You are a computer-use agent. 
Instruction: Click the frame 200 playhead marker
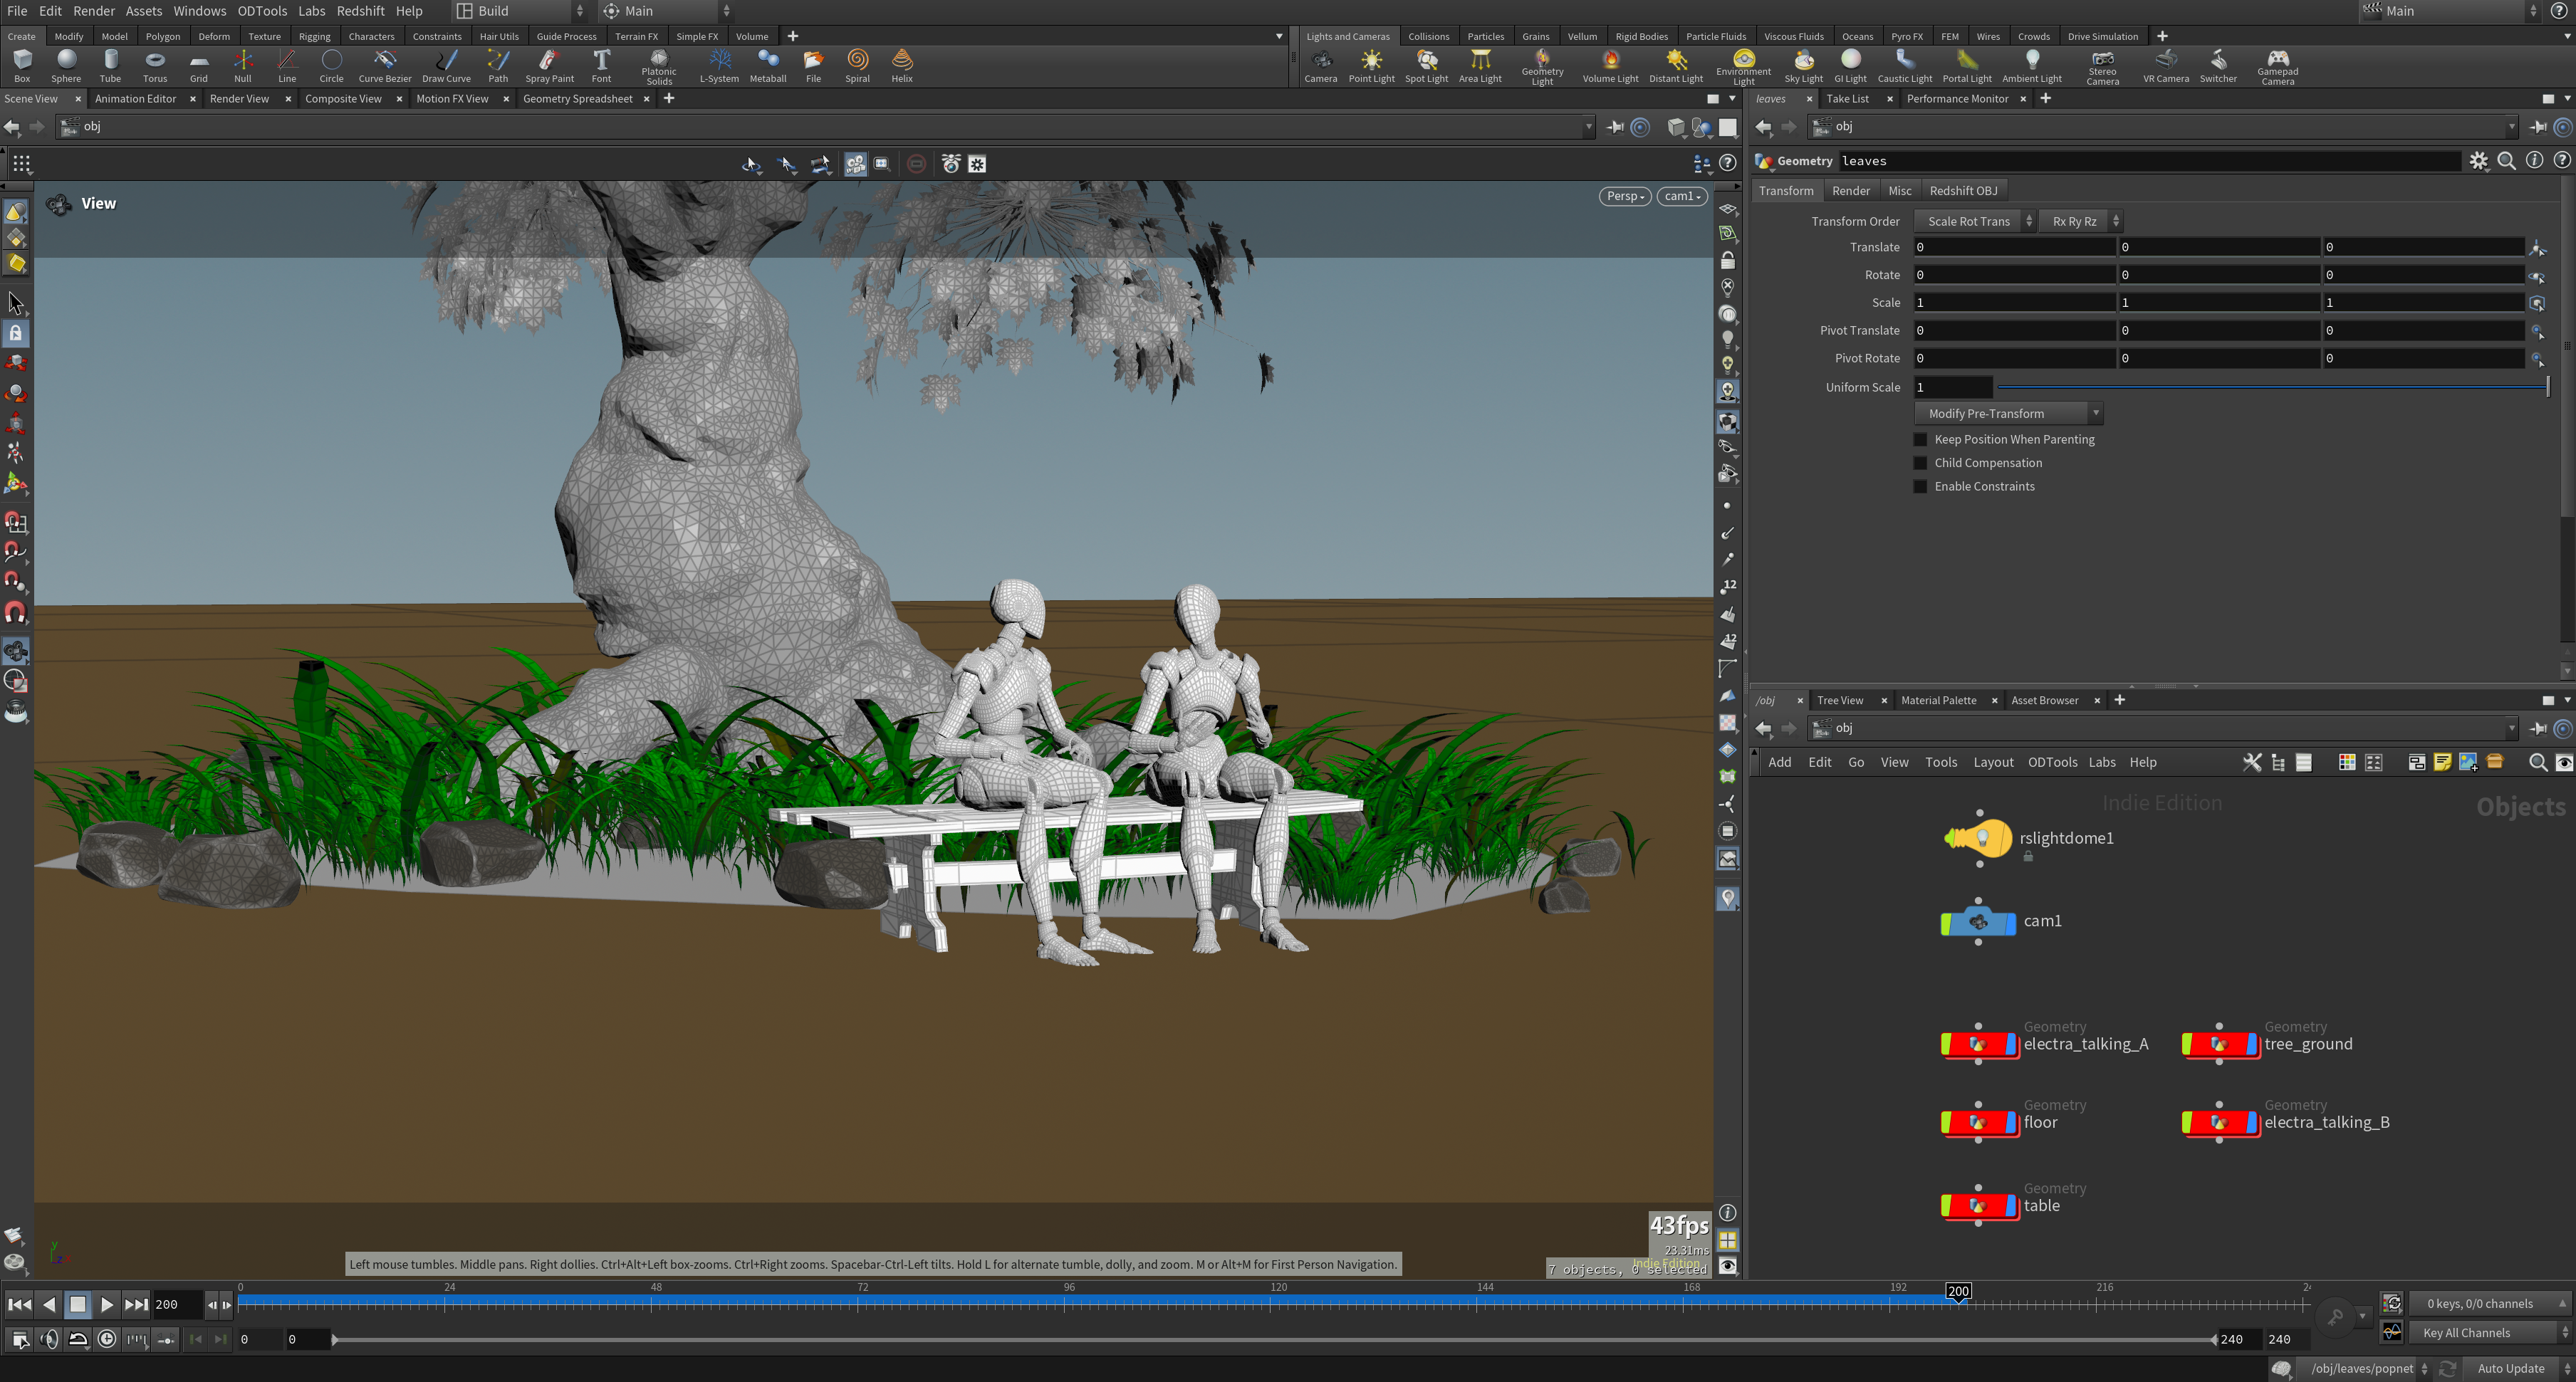click(x=1958, y=1291)
